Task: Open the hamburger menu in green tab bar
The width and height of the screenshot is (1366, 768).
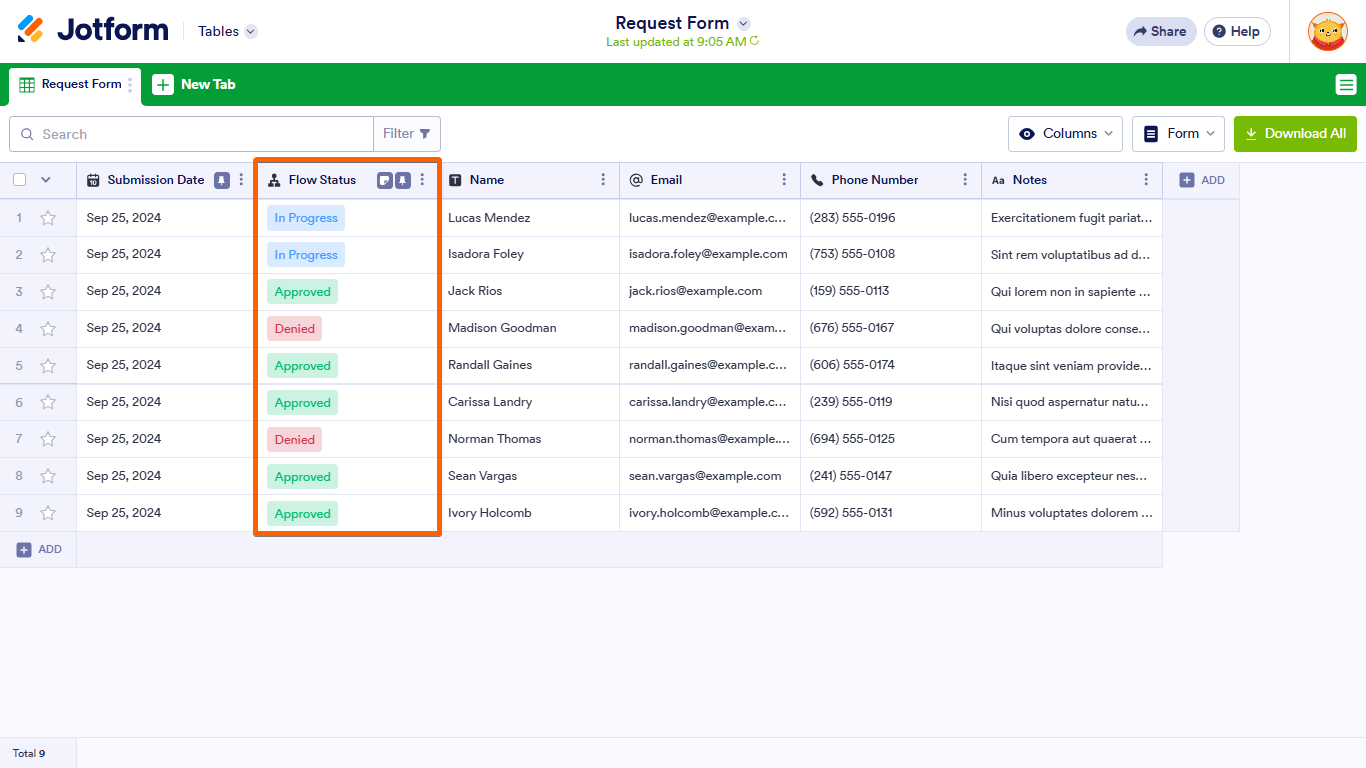Action: (x=1346, y=85)
